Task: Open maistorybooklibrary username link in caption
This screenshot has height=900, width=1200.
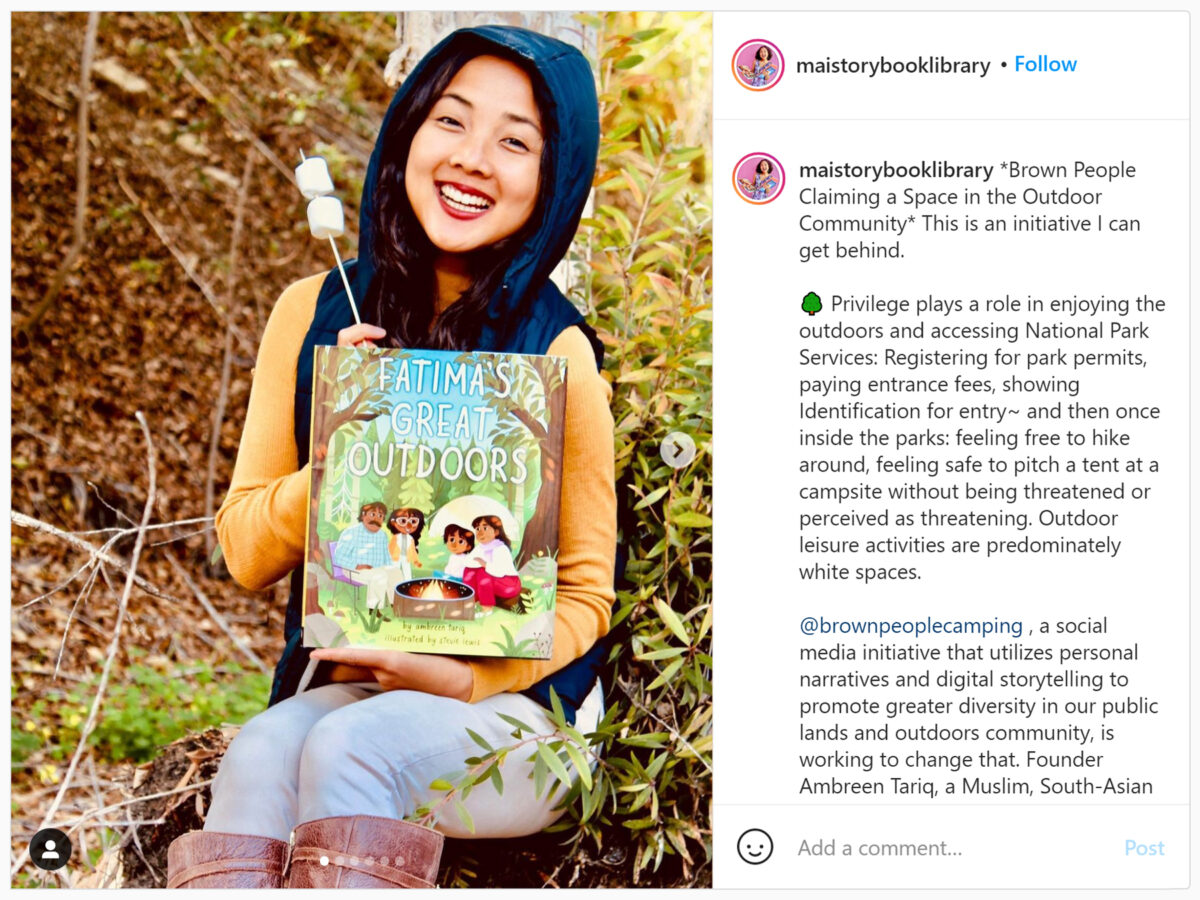Action: [896, 170]
